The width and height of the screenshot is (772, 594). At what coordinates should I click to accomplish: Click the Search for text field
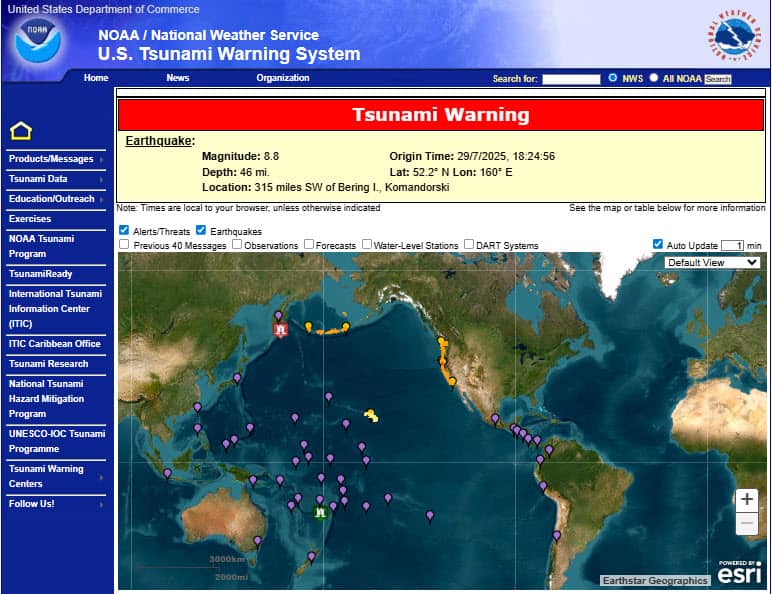coord(571,79)
